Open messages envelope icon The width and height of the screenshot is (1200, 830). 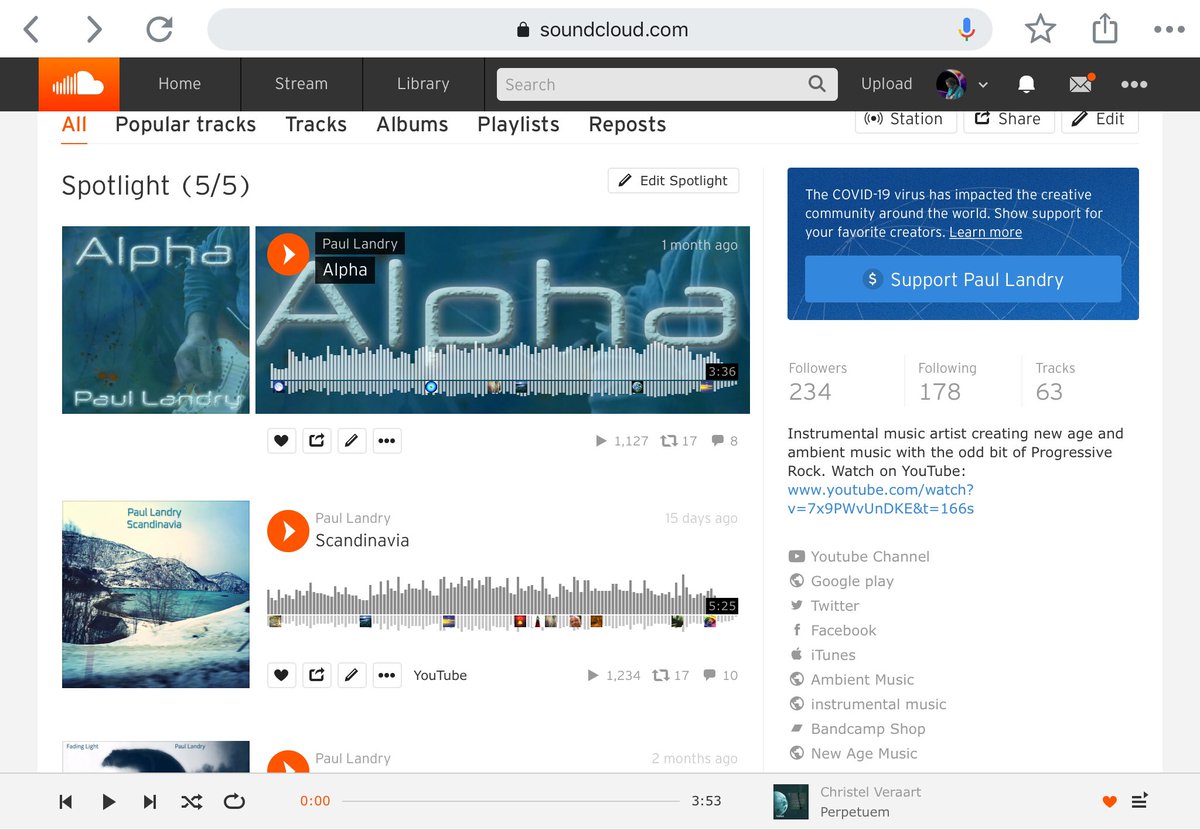point(1081,84)
